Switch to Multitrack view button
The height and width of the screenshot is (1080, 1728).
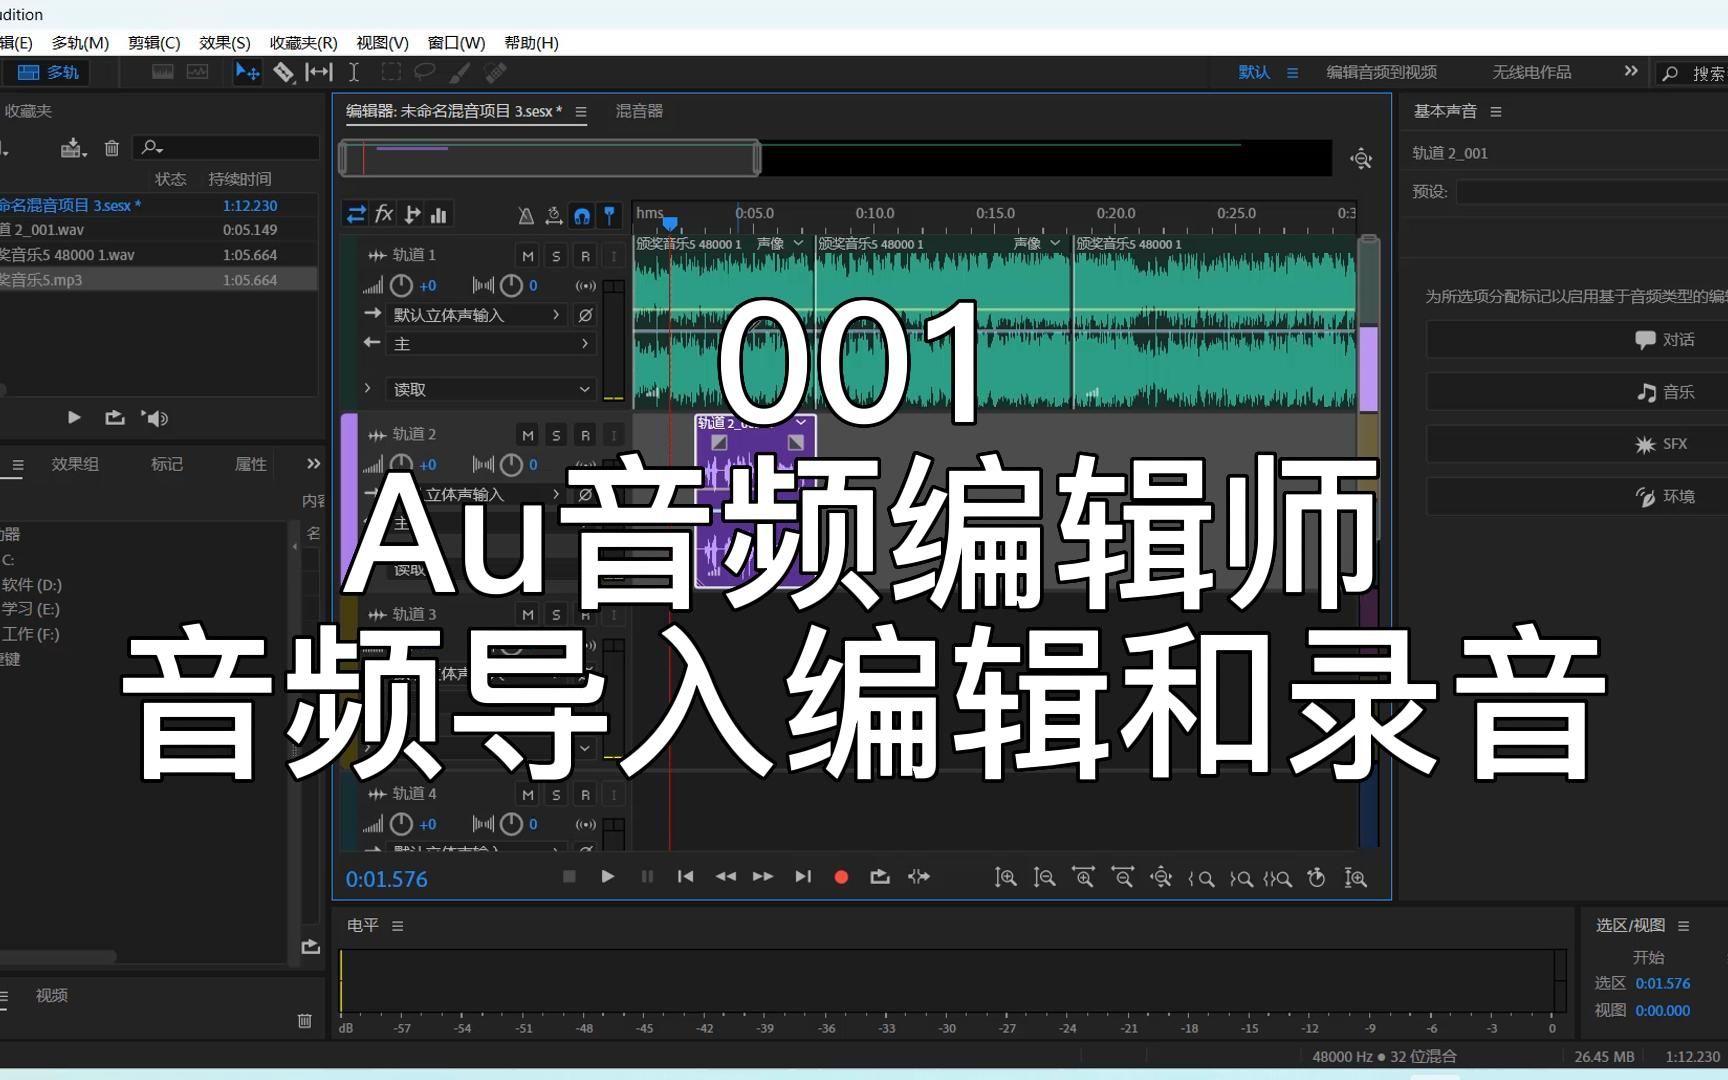pos(48,72)
